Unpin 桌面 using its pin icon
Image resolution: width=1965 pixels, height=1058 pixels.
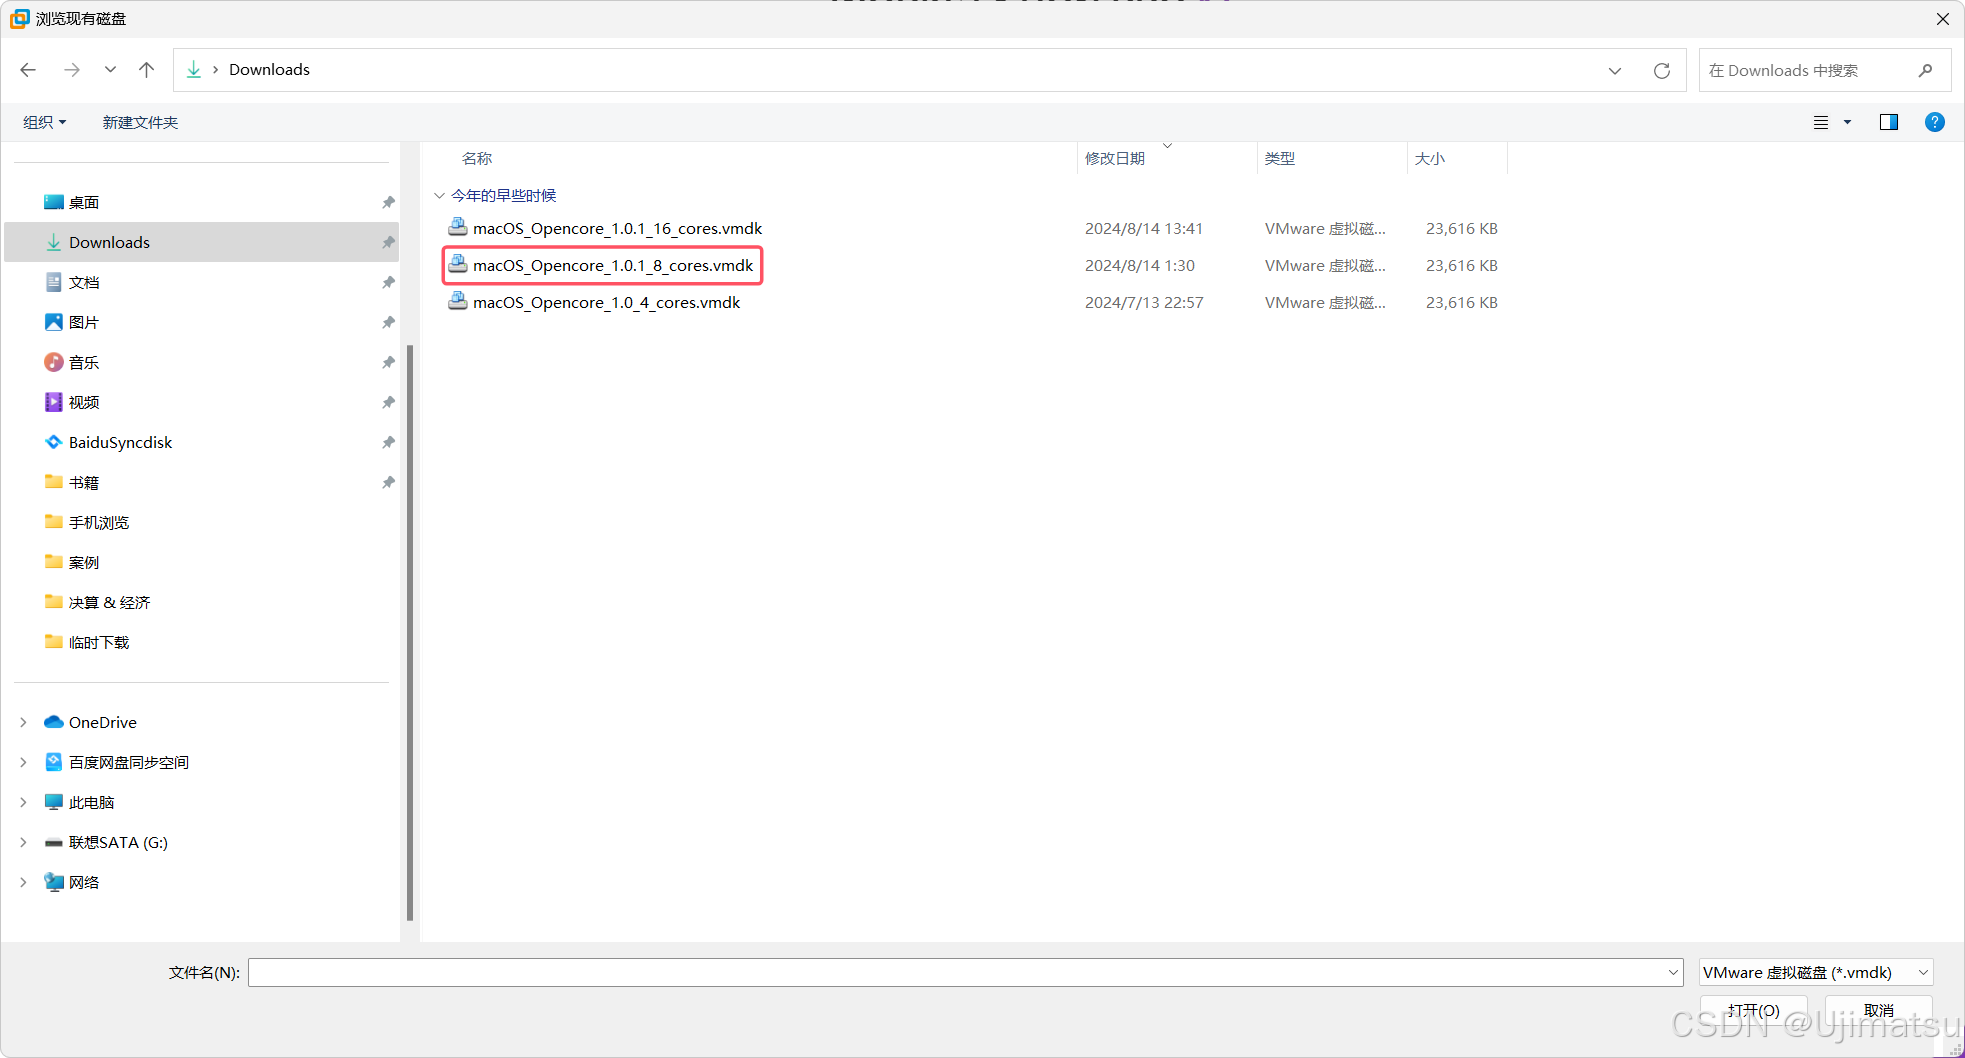[388, 202]
